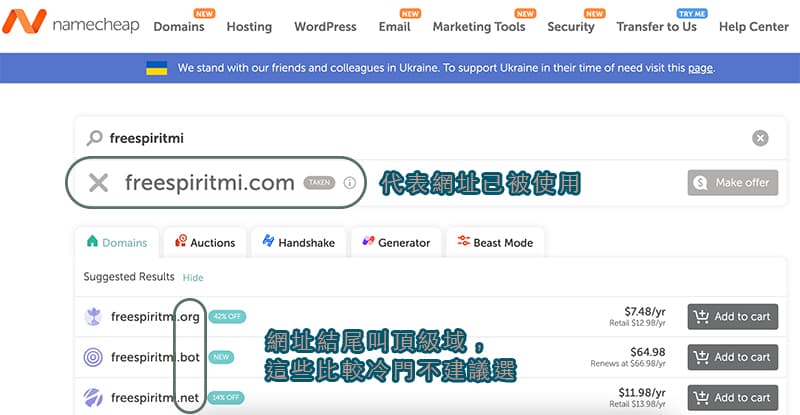
Task: Click the Domains tab house icon
Action: pos(92,241)
